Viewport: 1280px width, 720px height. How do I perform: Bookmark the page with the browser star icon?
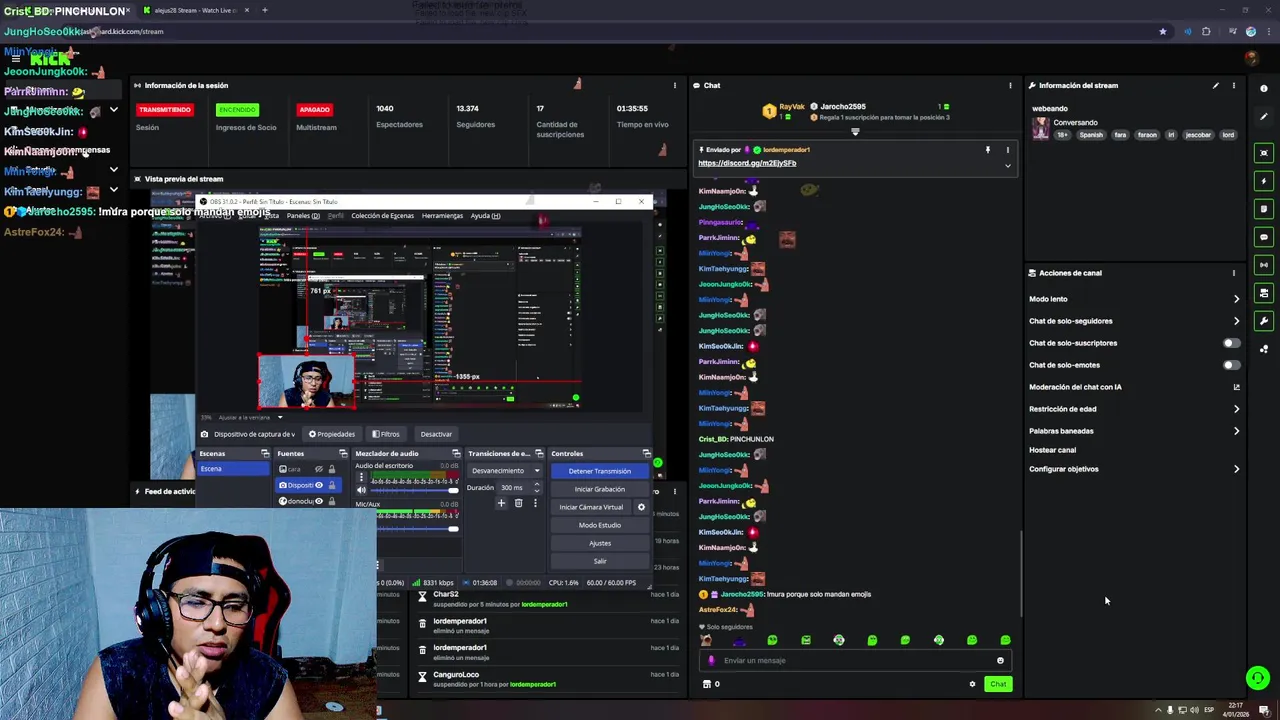pos(1162,31)
